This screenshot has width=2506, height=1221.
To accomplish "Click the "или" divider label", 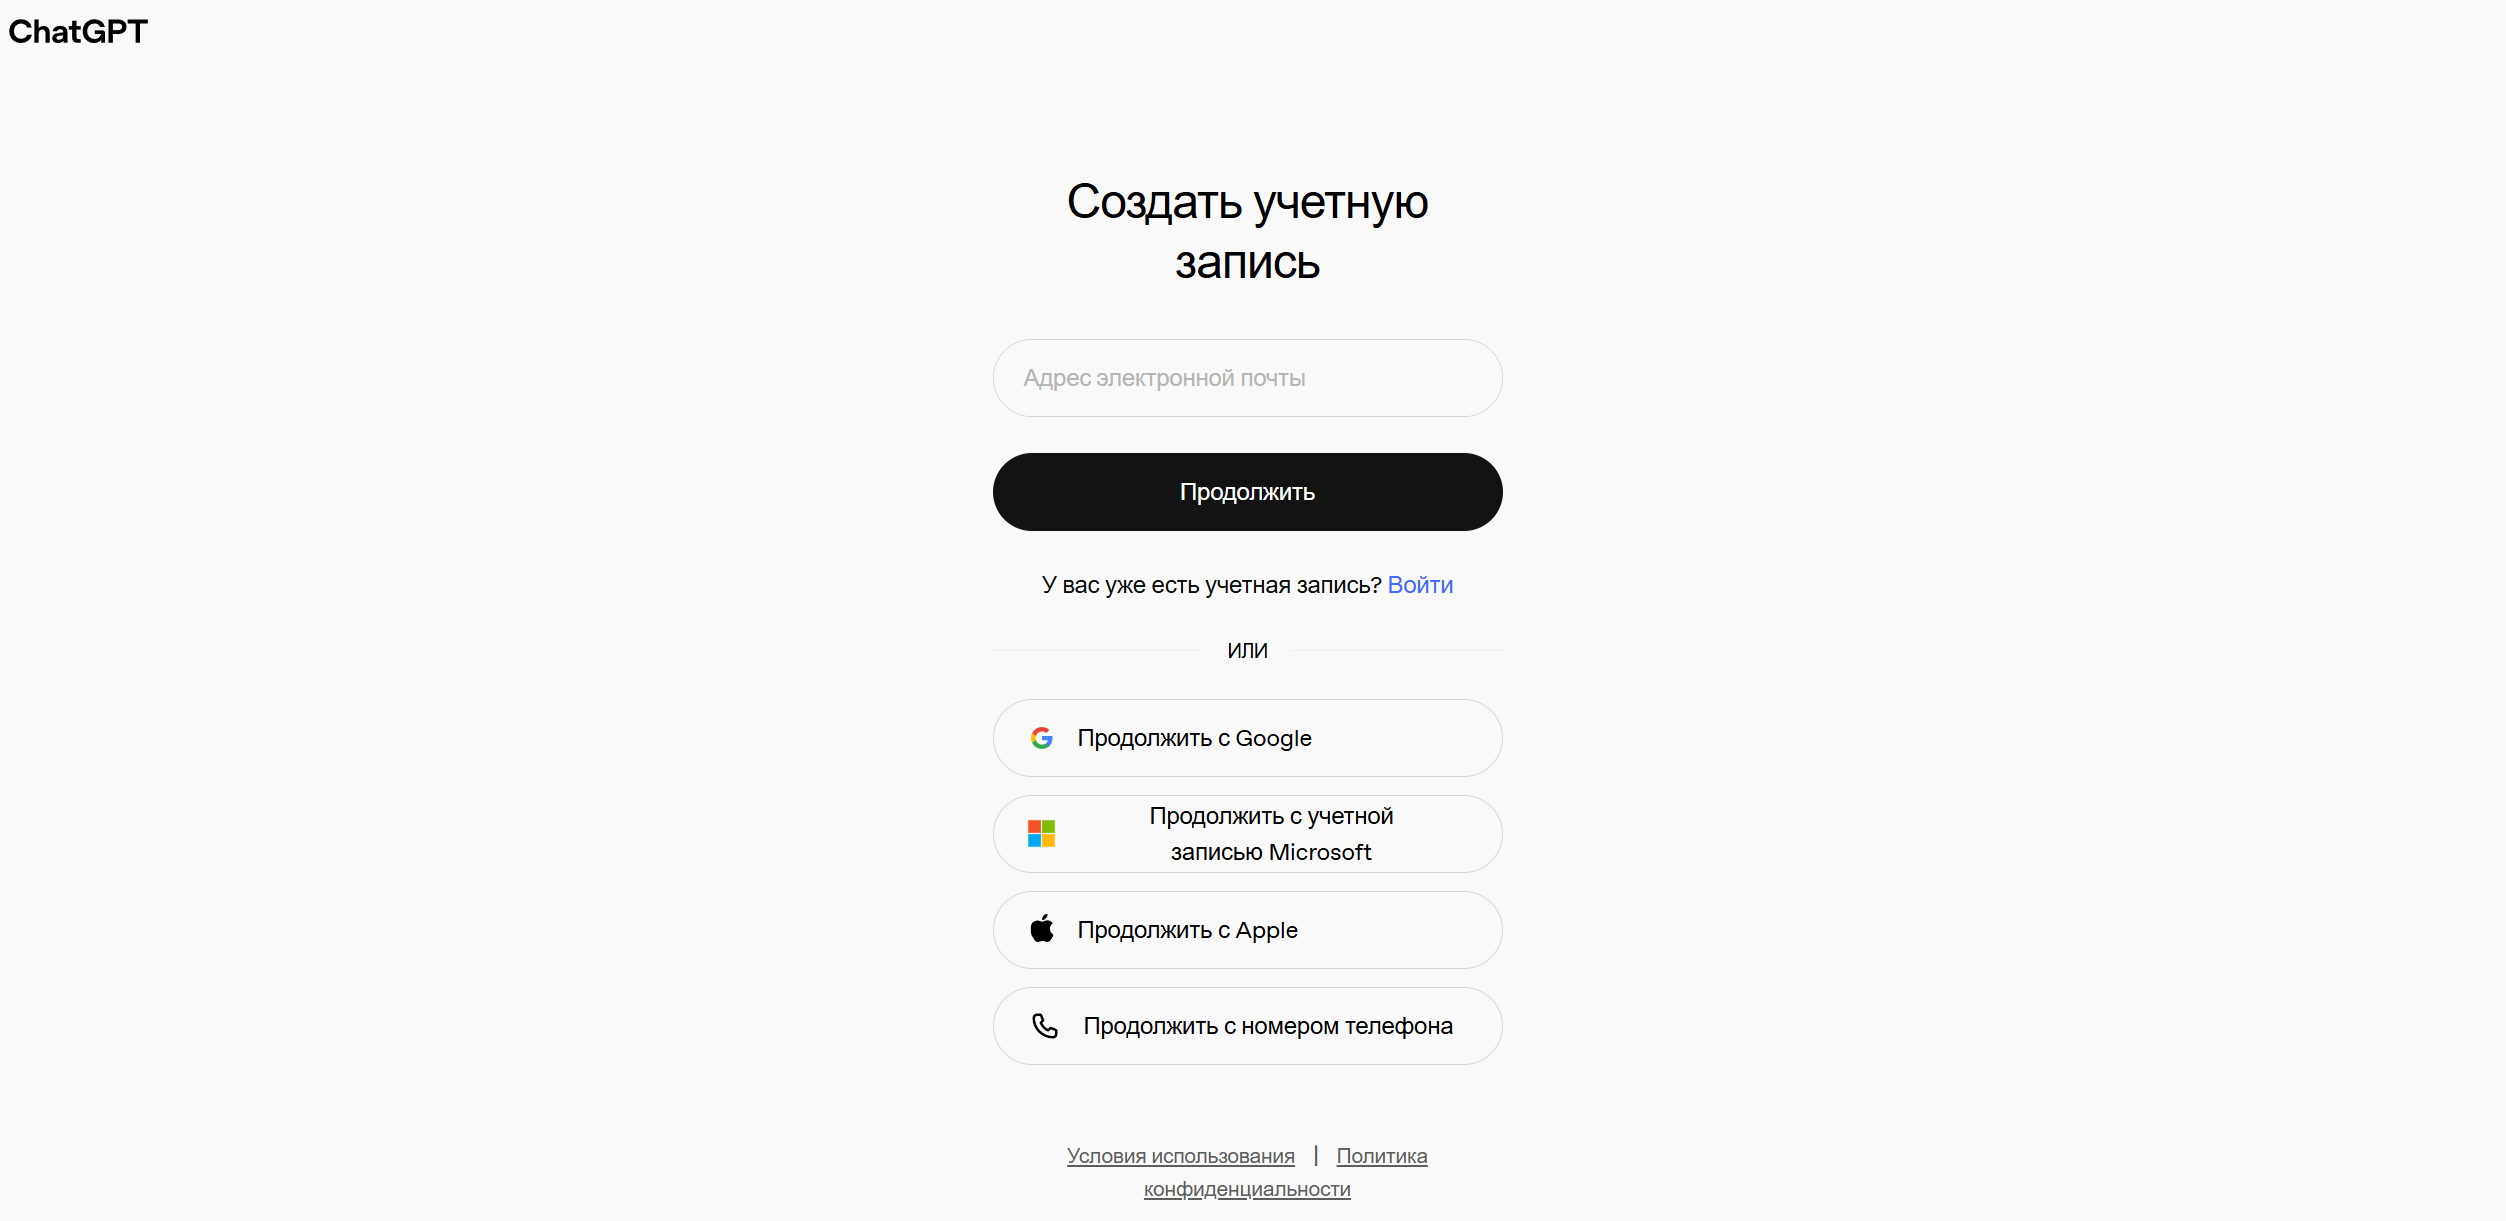I will click(x=1248, y=651).
